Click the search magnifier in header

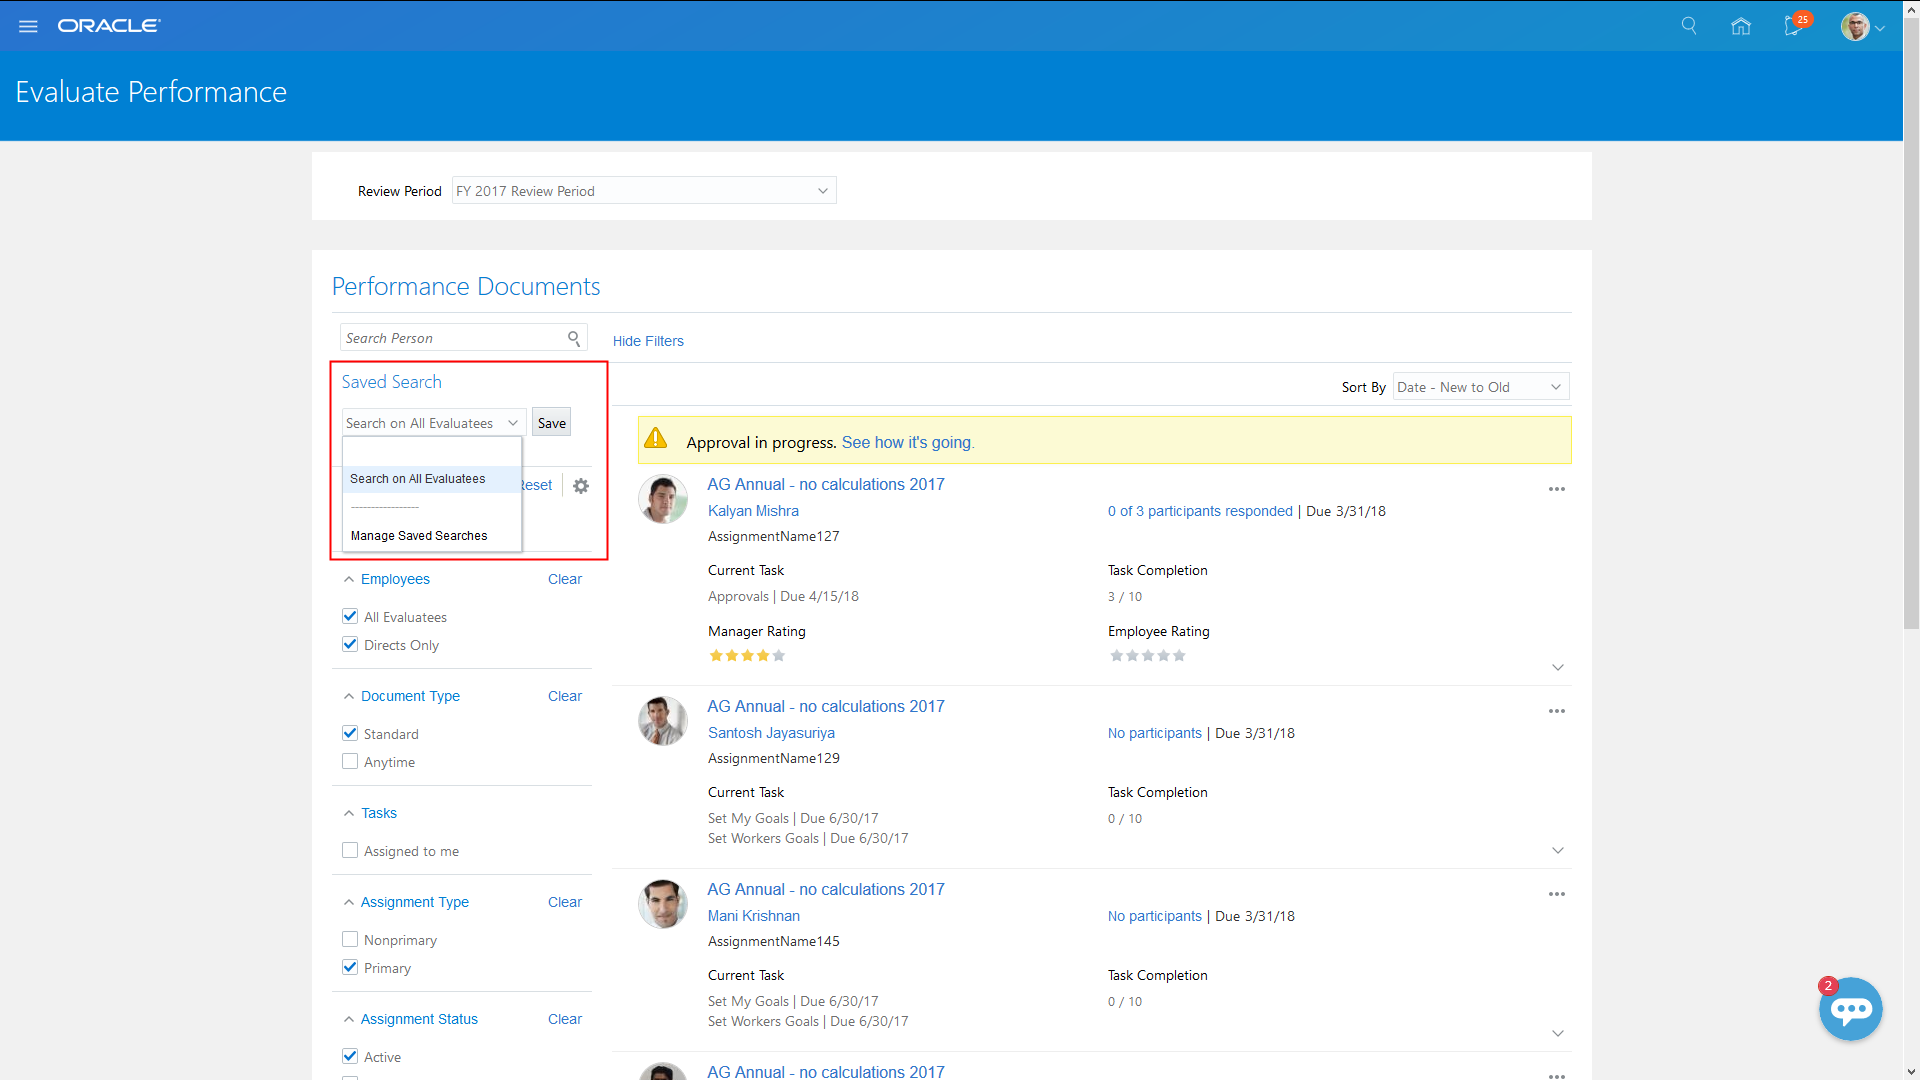pos(1689,26)
